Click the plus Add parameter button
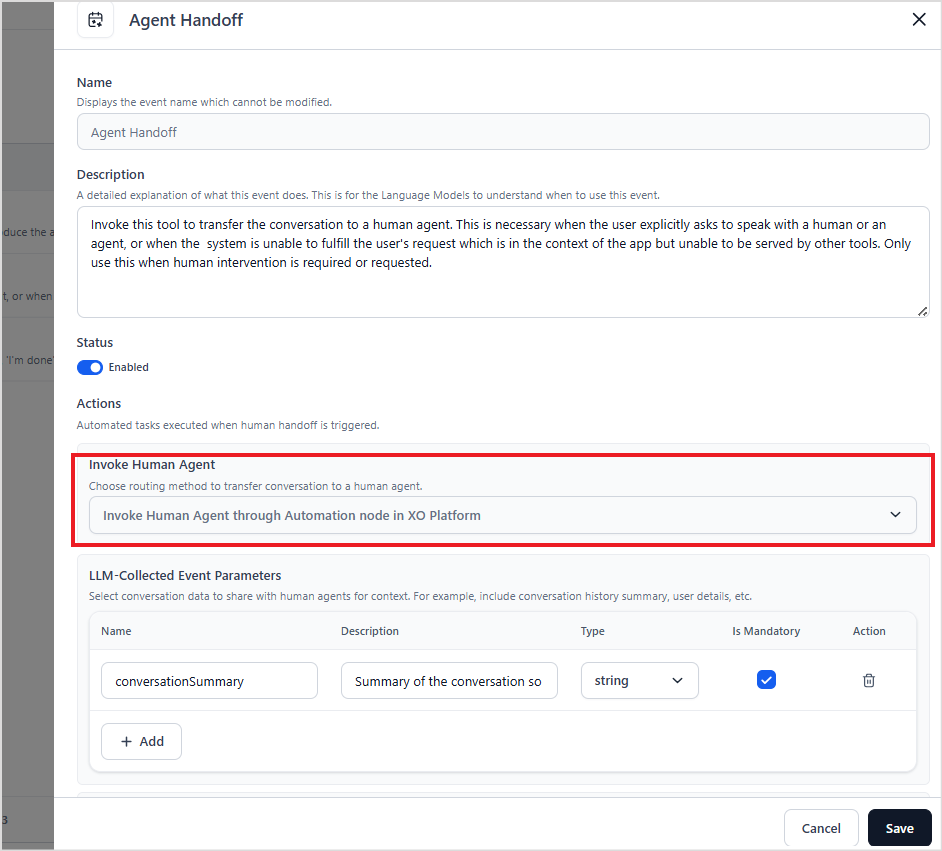This screenshot has width=942, height=851. 141,741
